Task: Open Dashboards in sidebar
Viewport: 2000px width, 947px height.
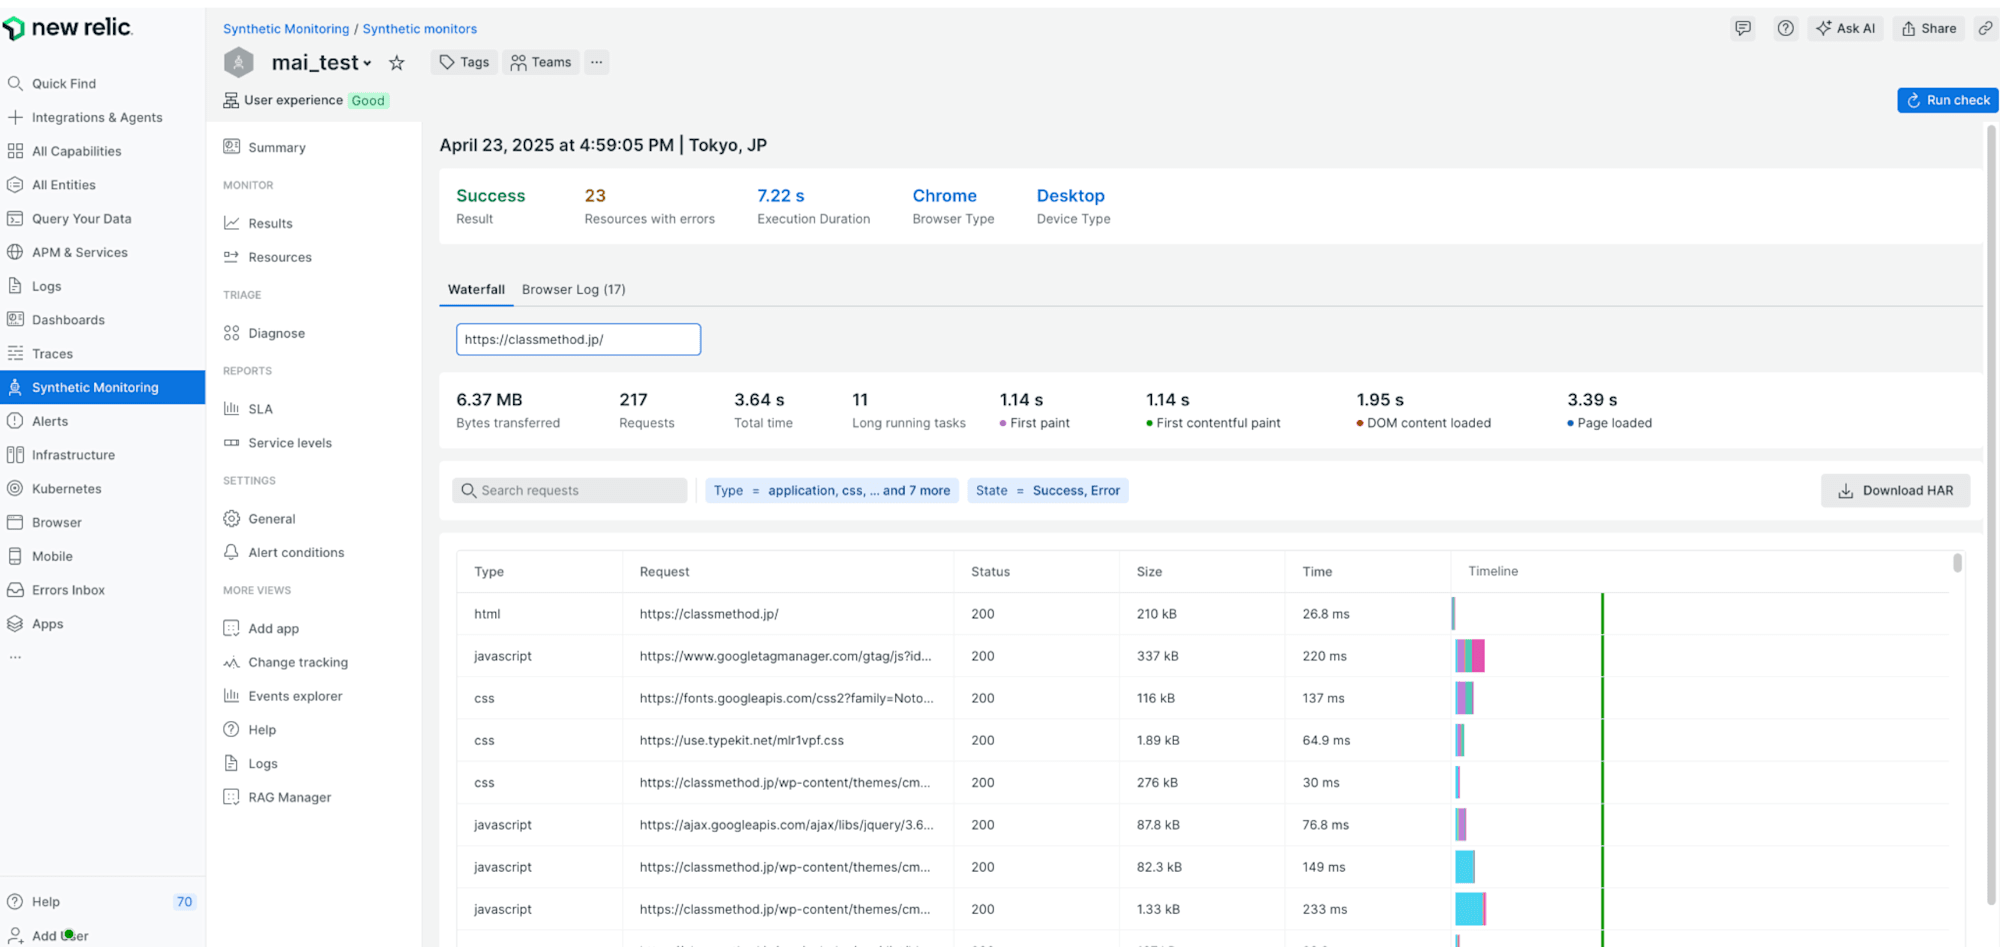Action: (x=68, y=320)
